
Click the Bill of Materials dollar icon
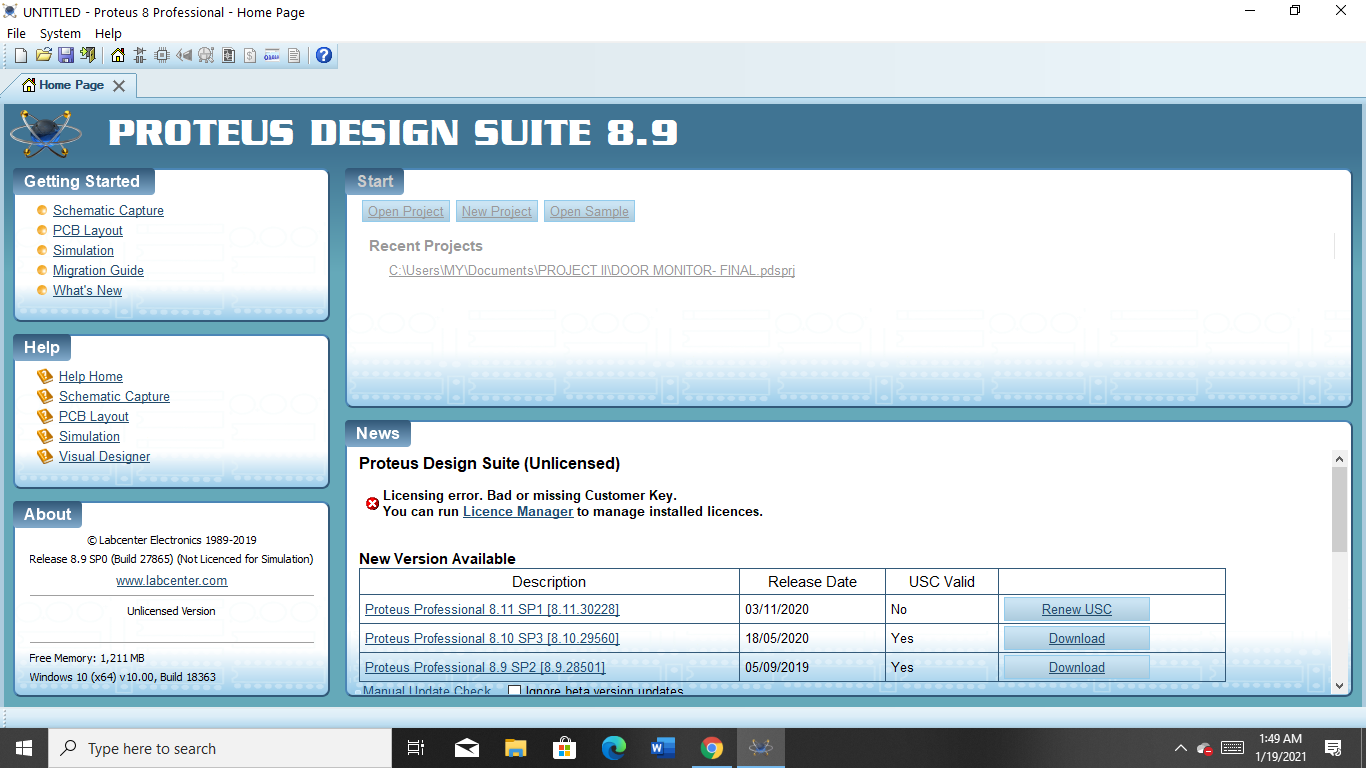click(x=250, y=55)
